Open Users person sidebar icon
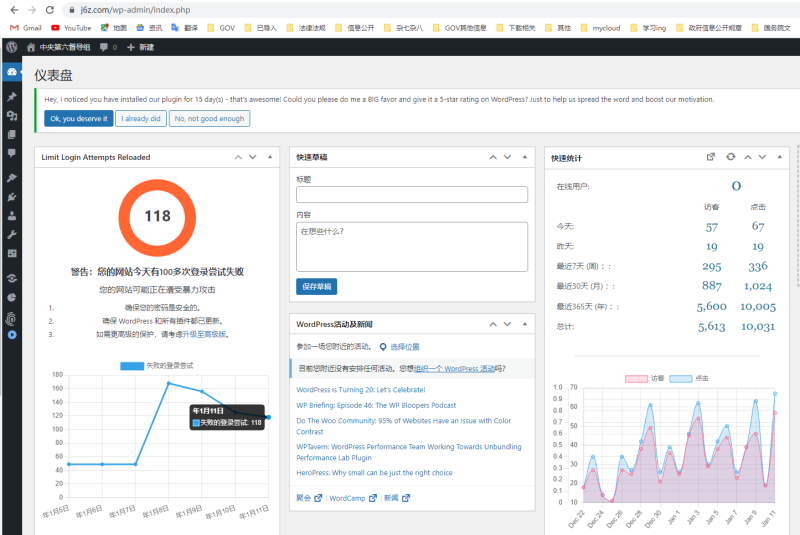 click(12, 216)
